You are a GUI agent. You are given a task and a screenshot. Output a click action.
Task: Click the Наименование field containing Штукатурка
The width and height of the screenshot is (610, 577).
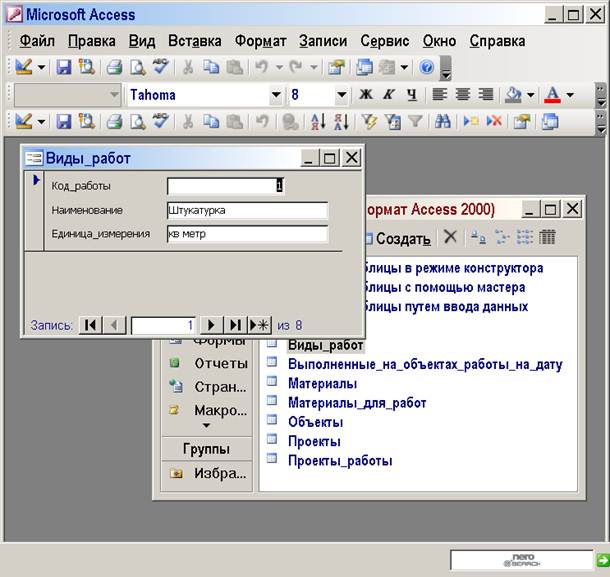click(x=248, y=210)
